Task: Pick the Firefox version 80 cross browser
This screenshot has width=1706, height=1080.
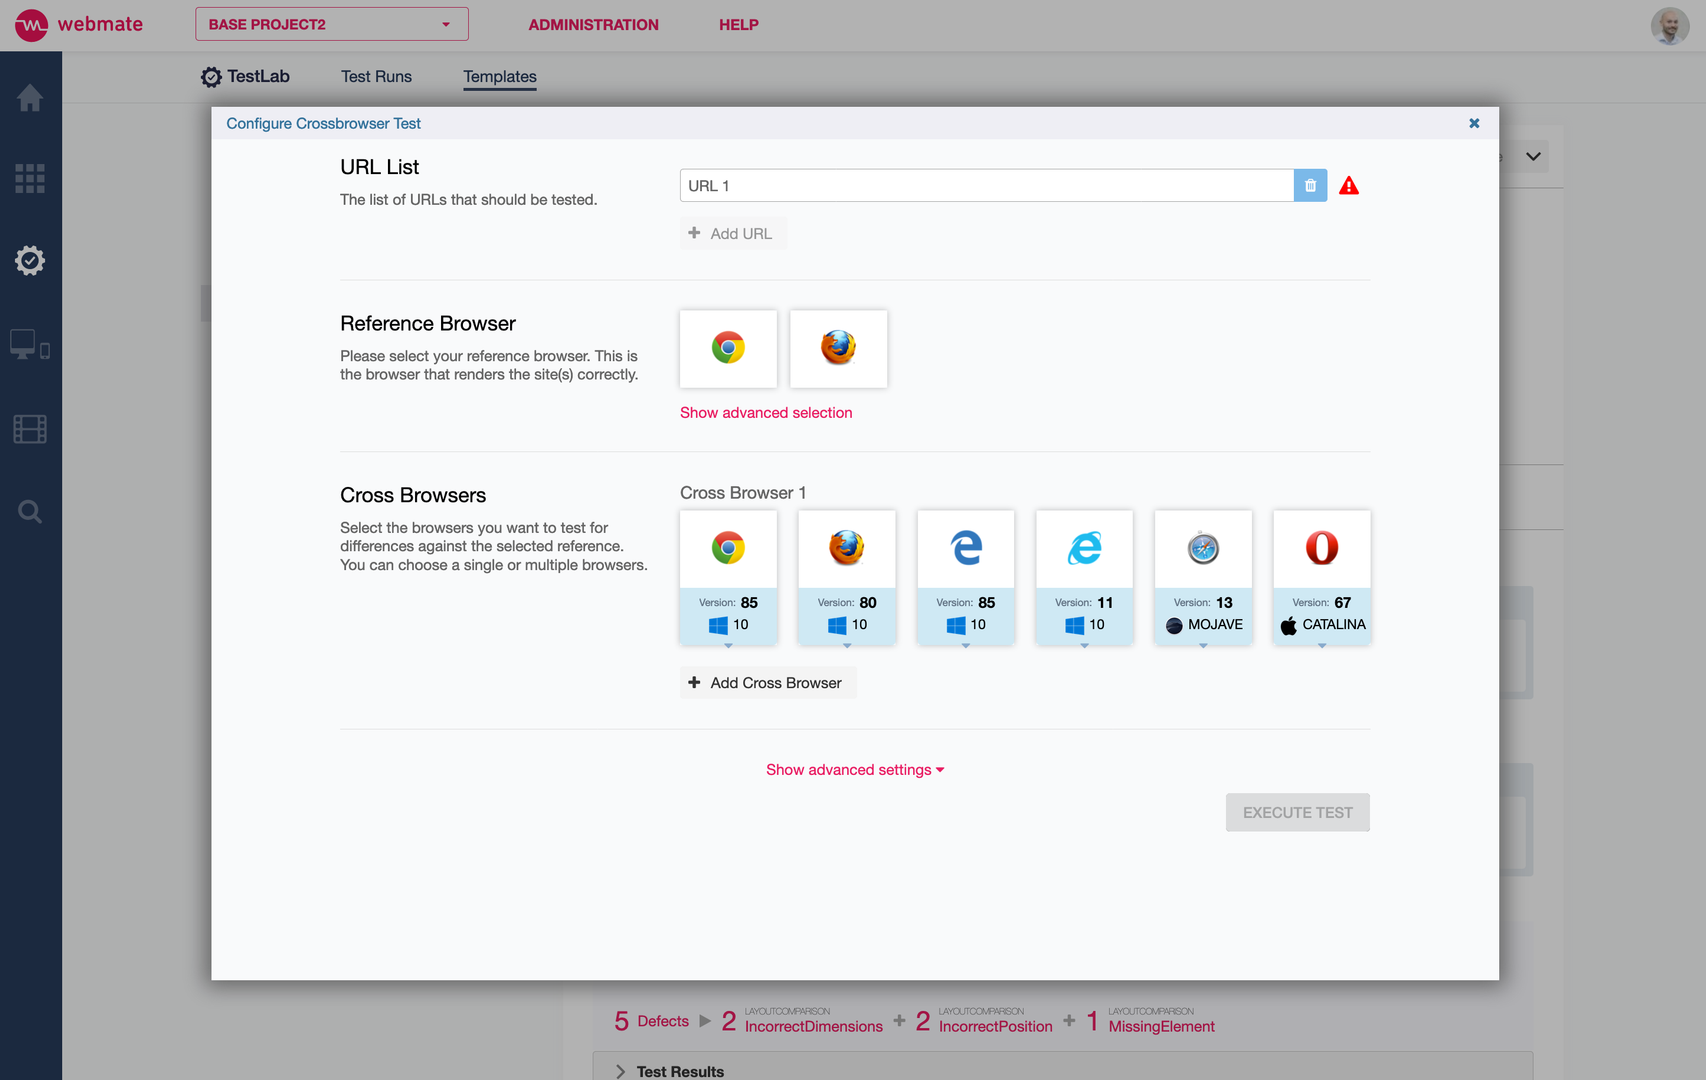Action: (x=847, y=577)
